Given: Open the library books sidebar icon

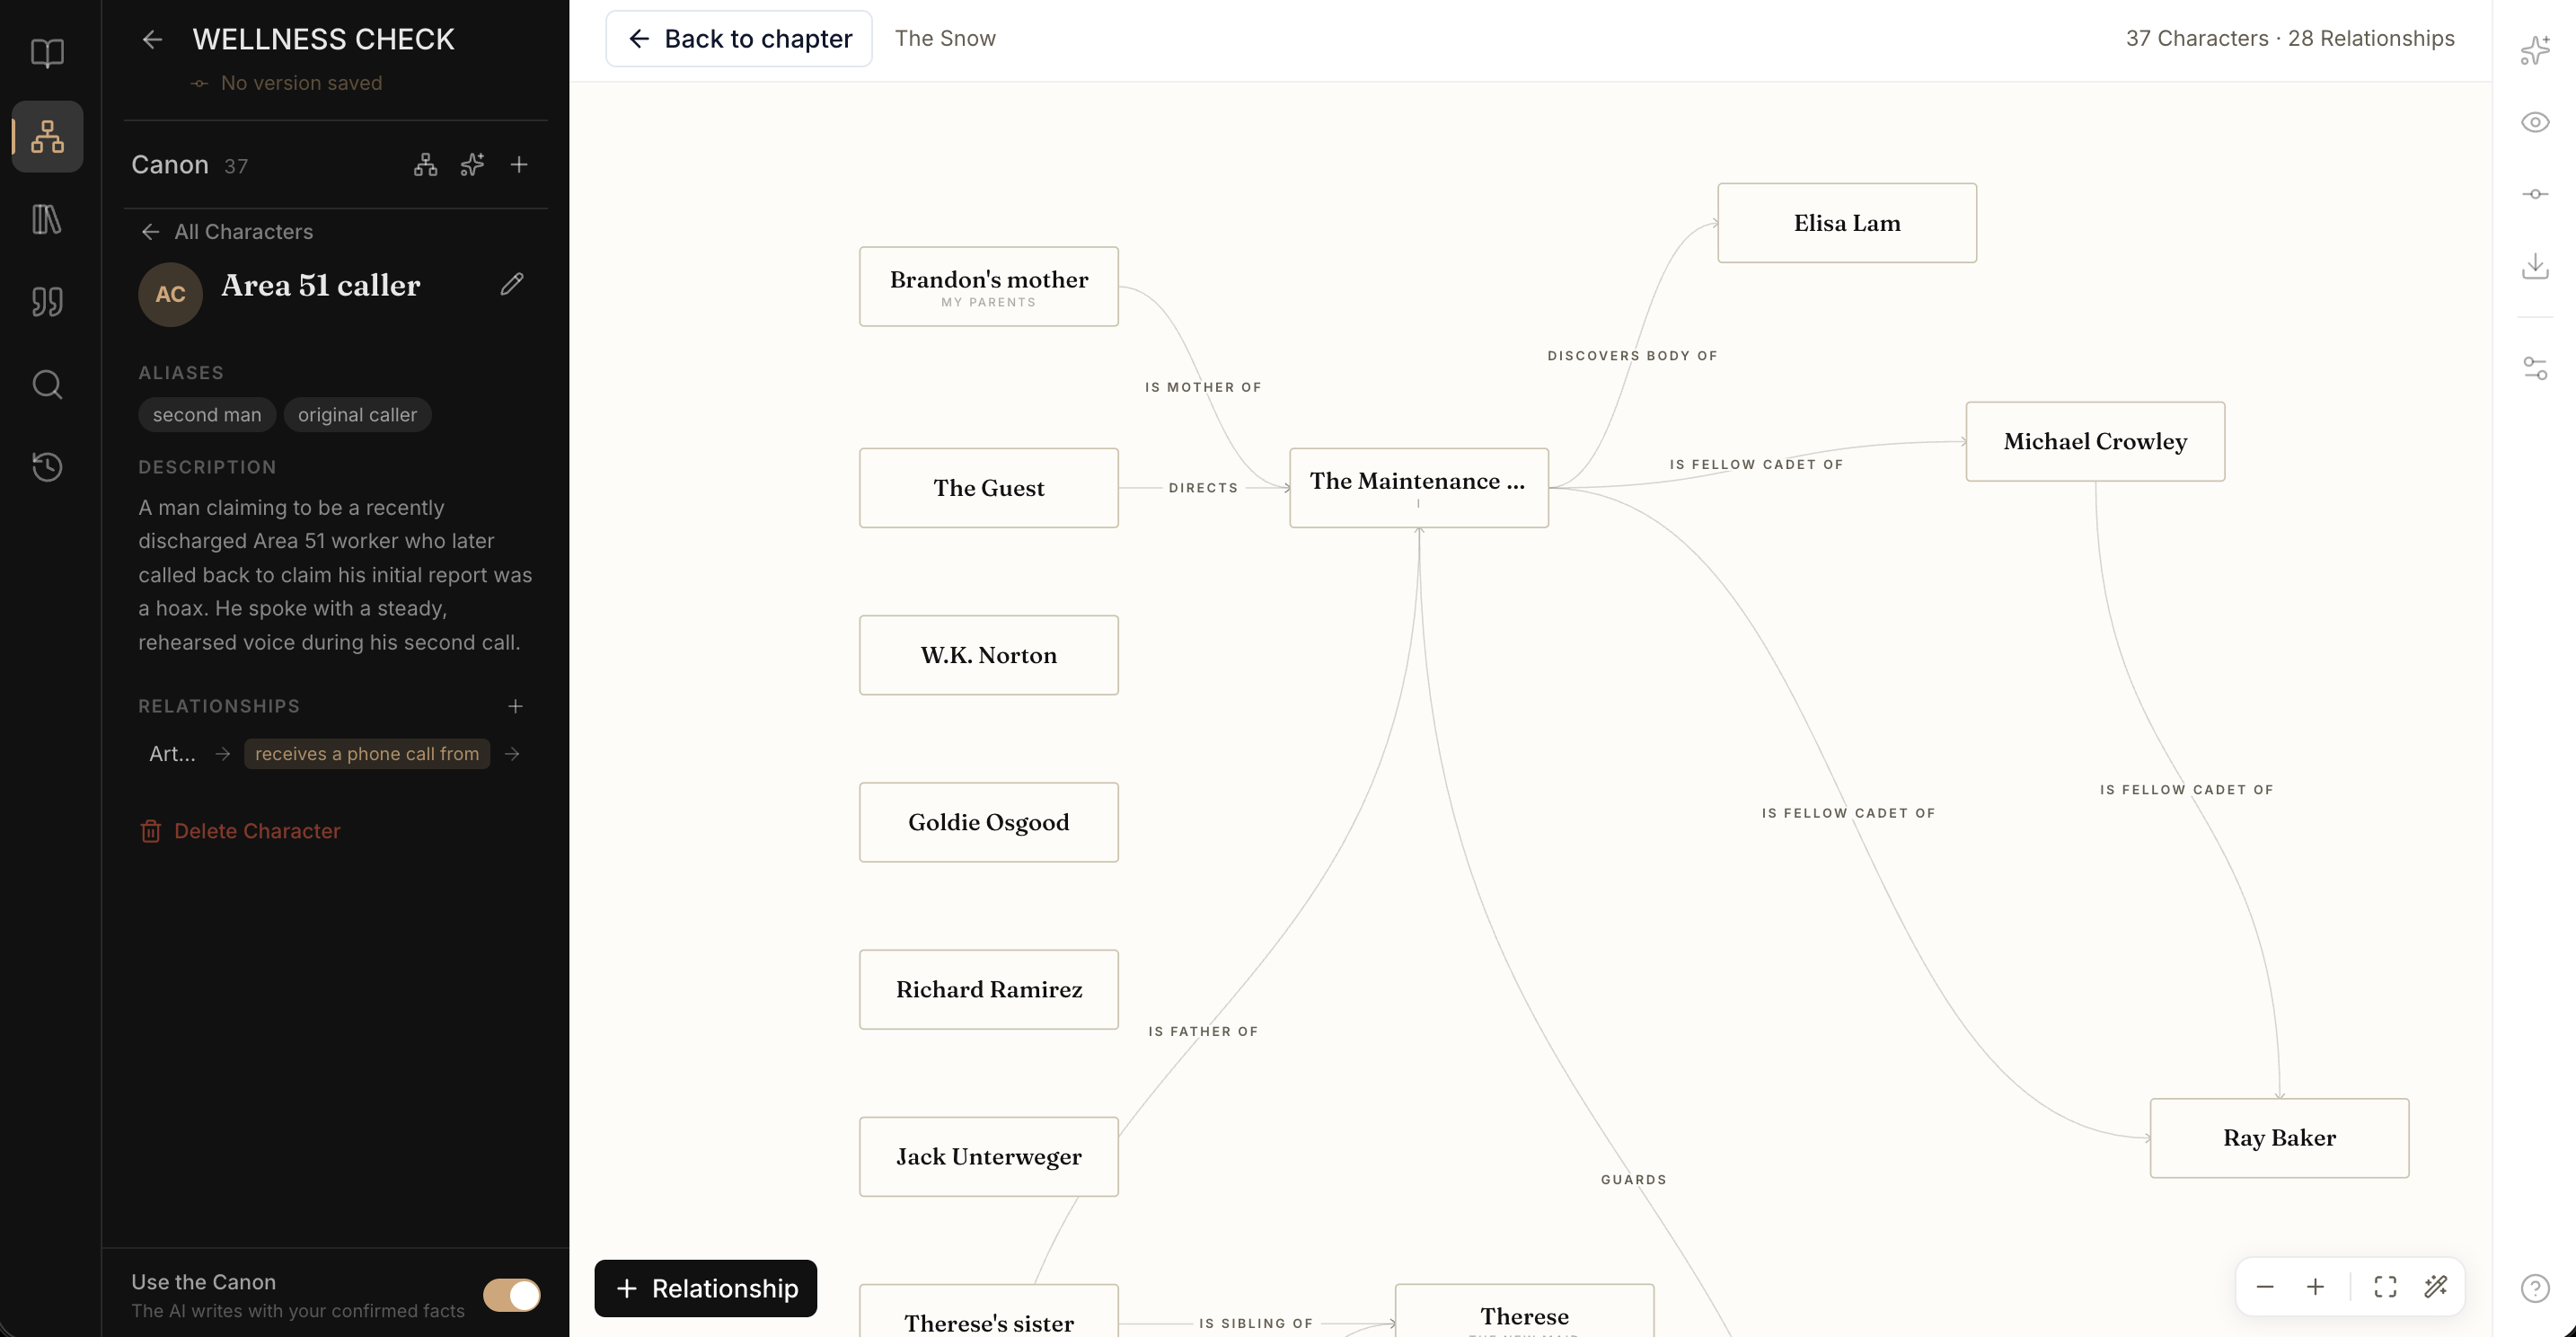Looking at the screenshot, I should click(47, 219).
